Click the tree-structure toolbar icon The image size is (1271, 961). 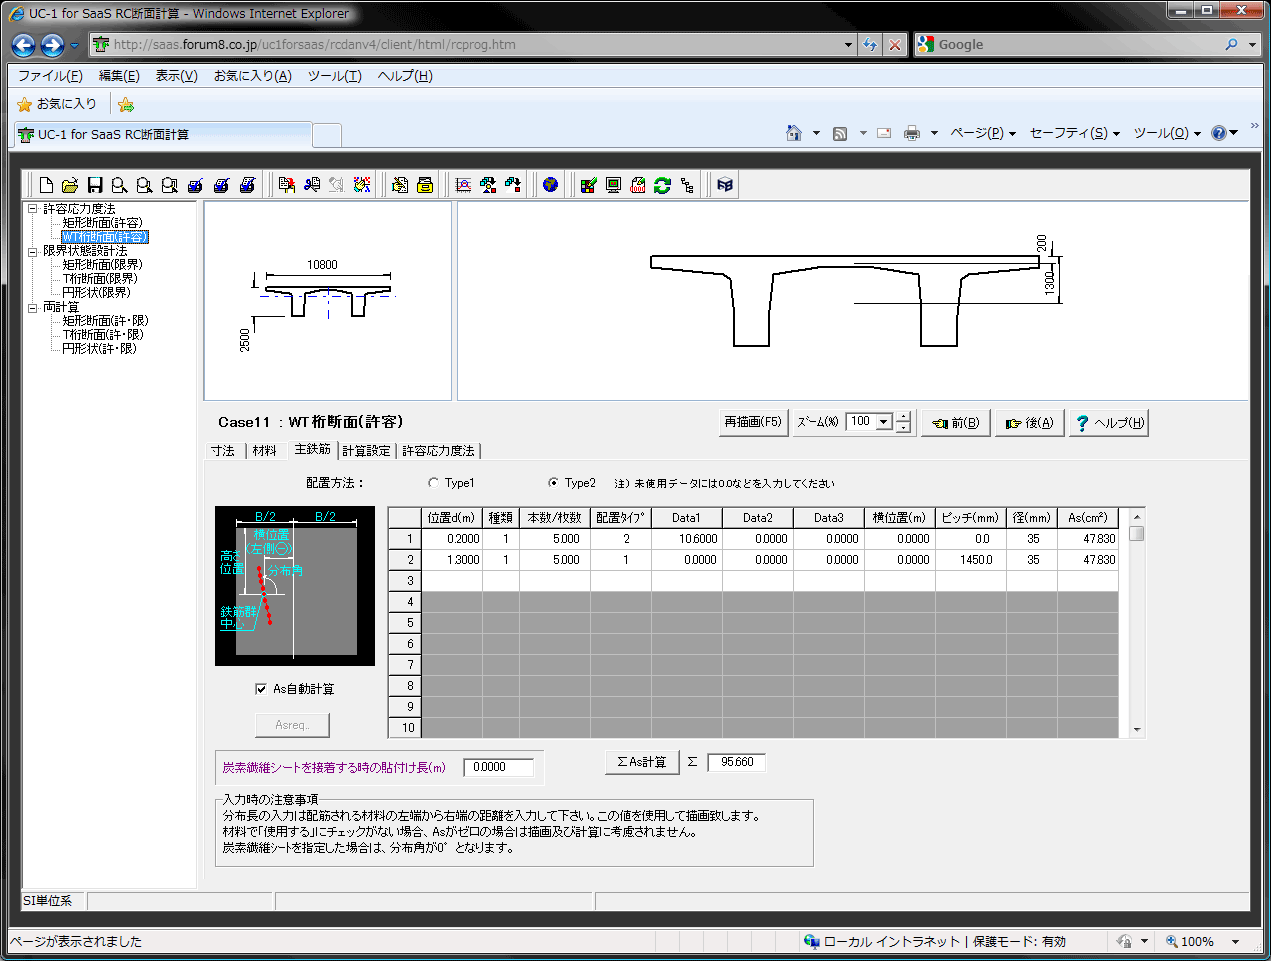click(687, 185)
